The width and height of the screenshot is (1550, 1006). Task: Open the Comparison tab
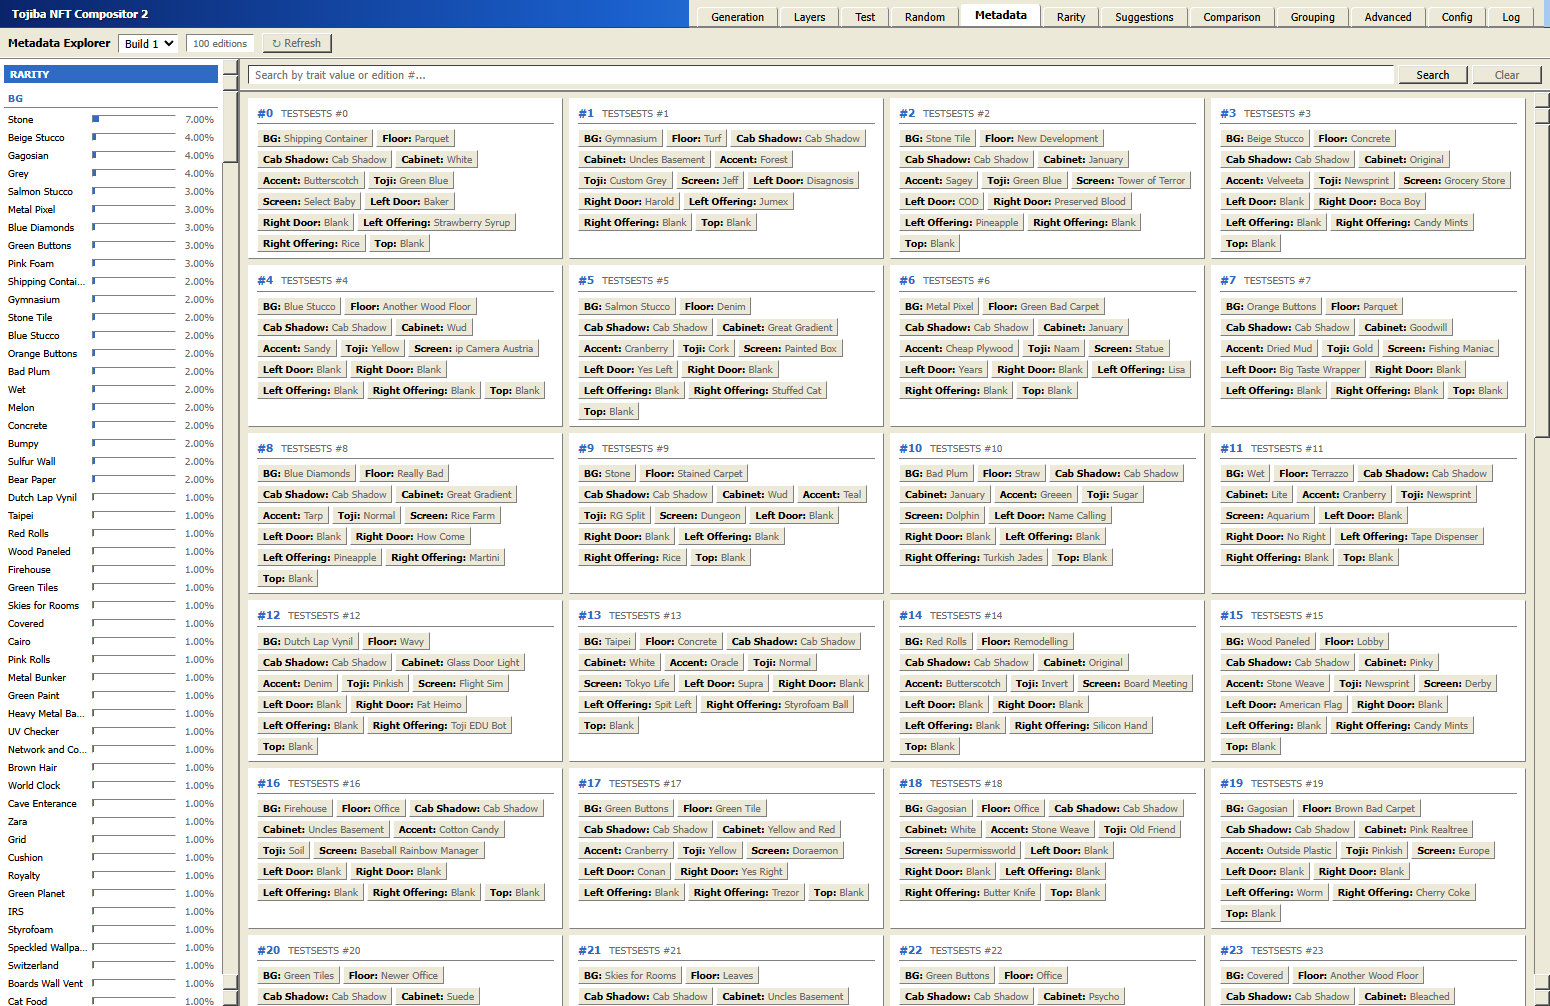[1231, 17]
